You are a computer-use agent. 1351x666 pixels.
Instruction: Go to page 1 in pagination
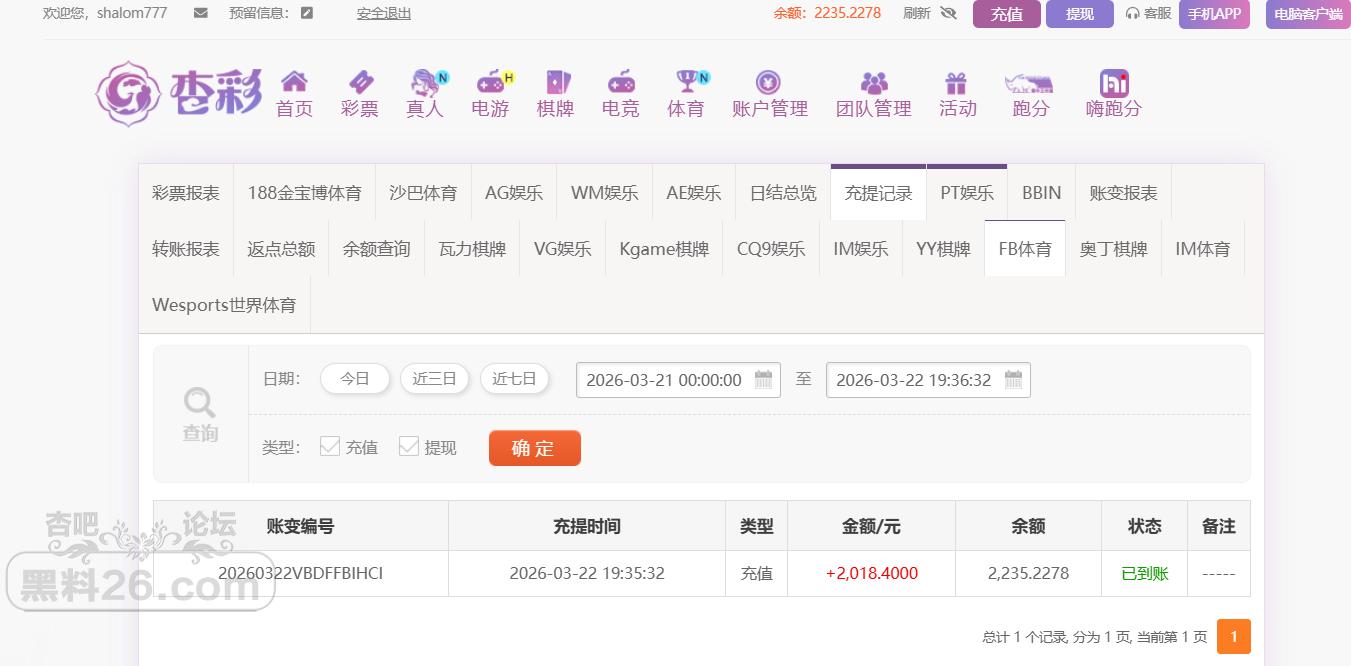pos(1233,636)
